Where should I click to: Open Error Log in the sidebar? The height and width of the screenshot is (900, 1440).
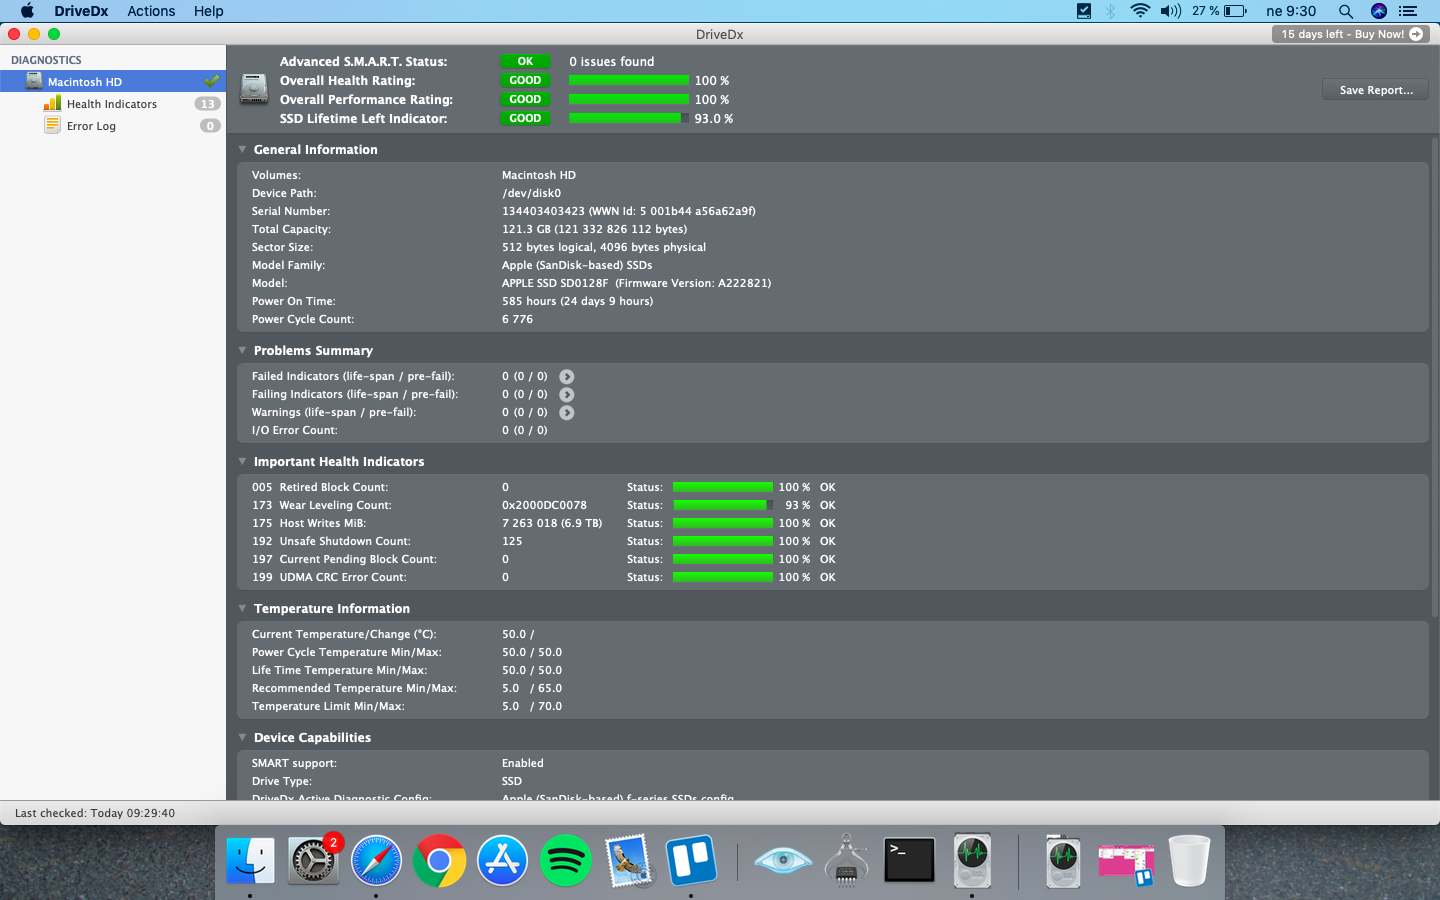point(113,126)
